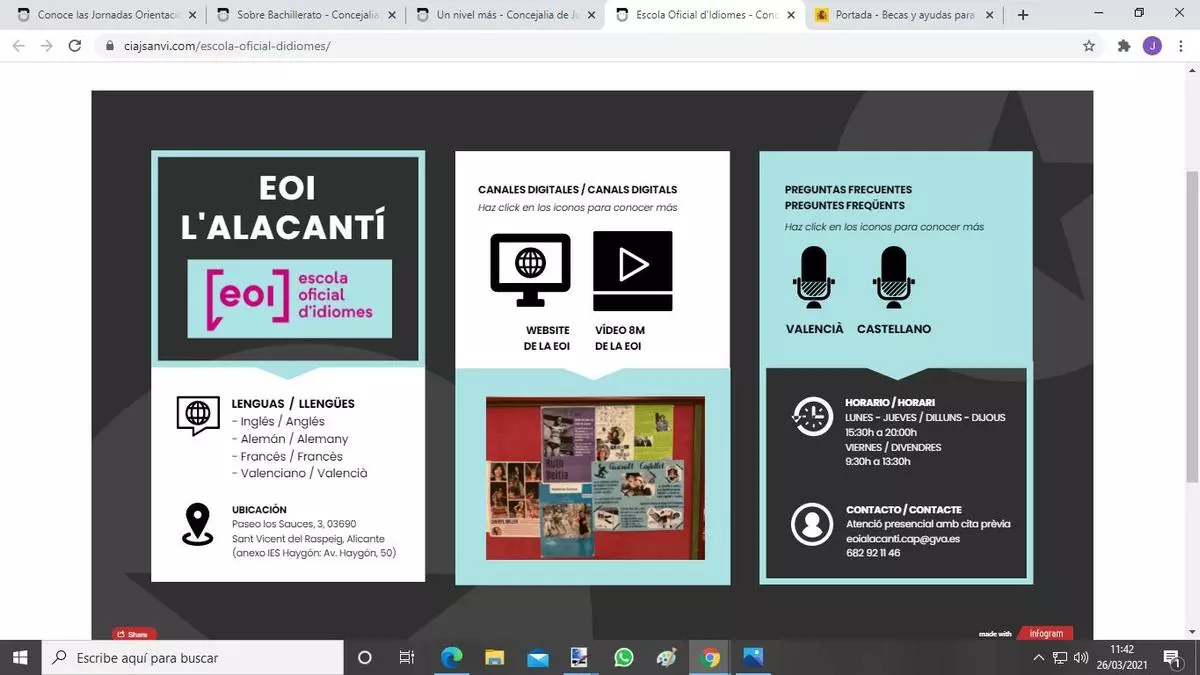Open the Chrome extensions puzzle icon

click(1123, 46)
